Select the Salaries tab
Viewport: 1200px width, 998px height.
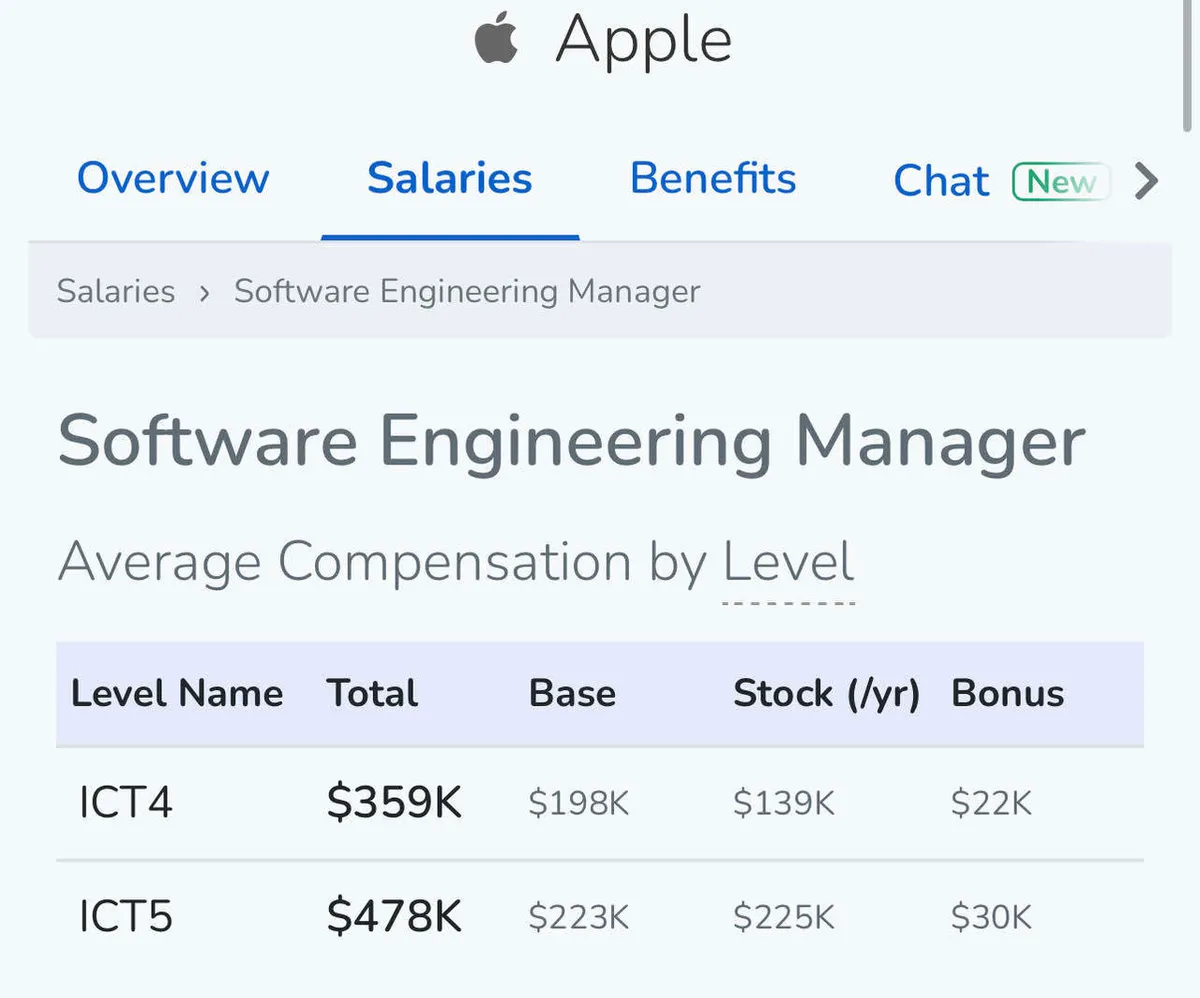(450, 179)
